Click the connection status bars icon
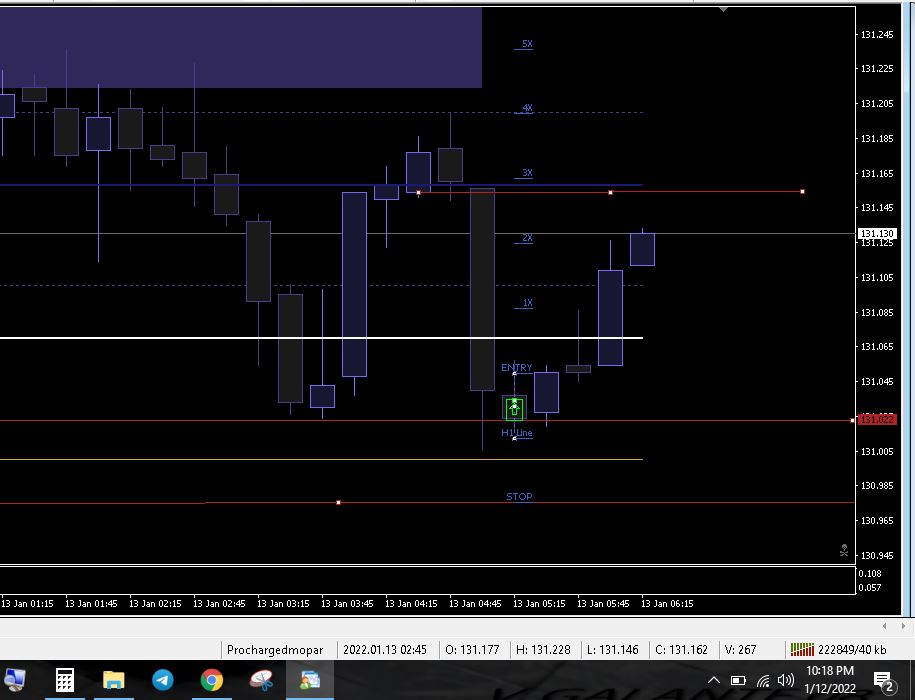Image resolution: width=915 pixels, height=700 pixels. (x=802, y=649)
